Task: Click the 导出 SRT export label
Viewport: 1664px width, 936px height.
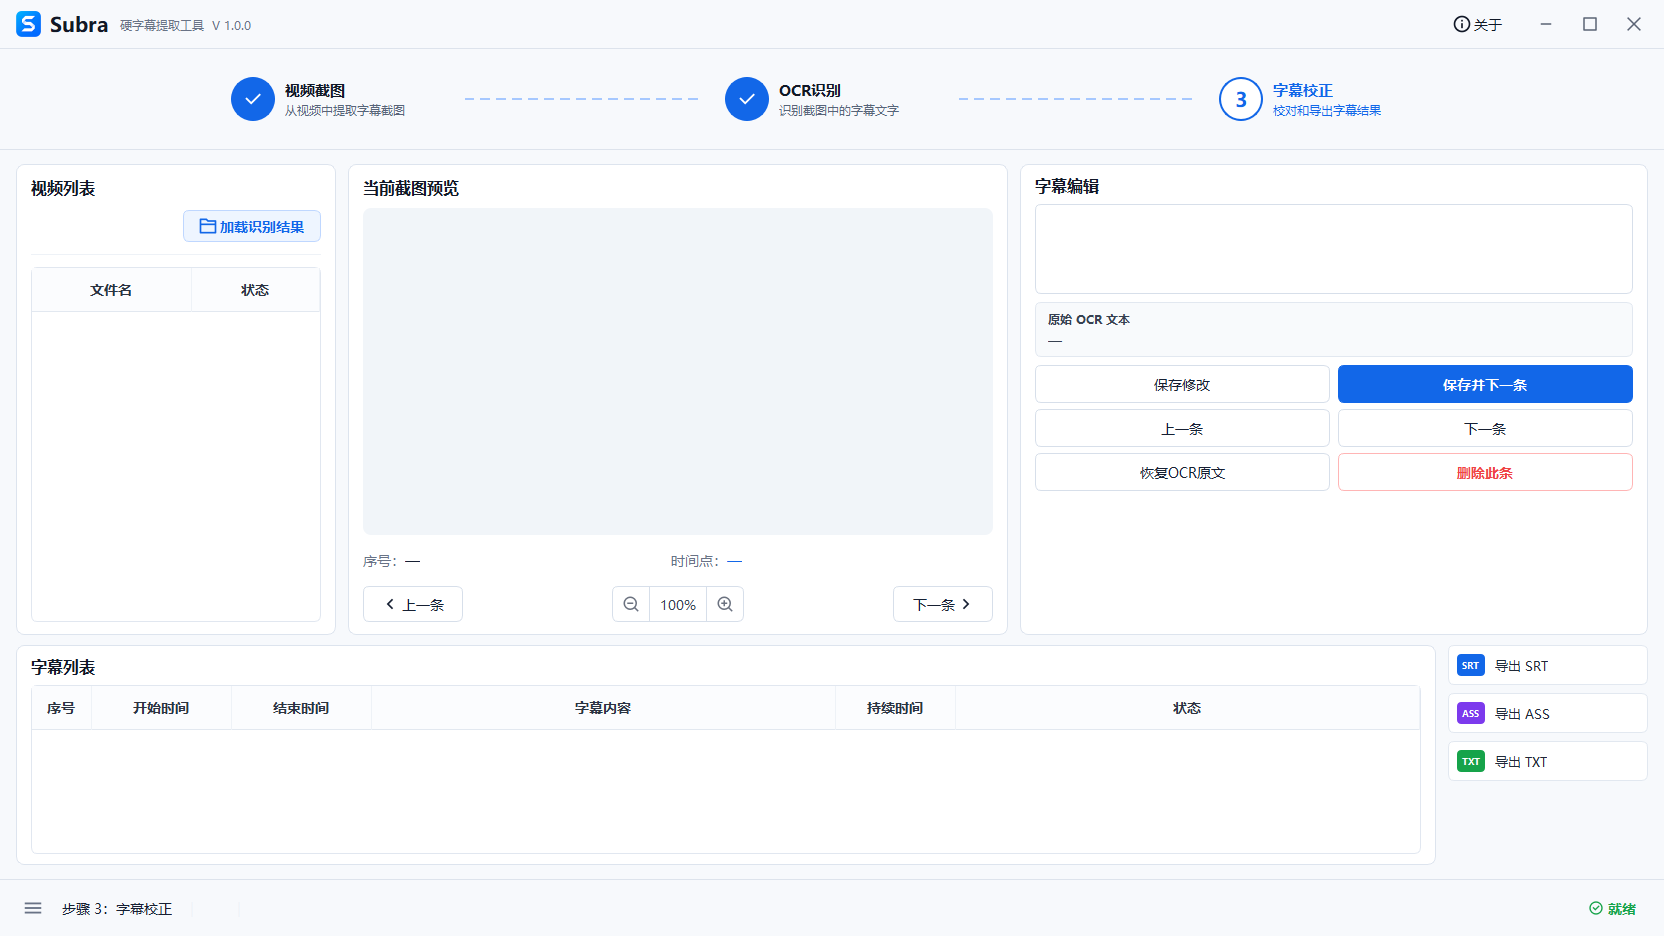Action: coord(1521,666)
